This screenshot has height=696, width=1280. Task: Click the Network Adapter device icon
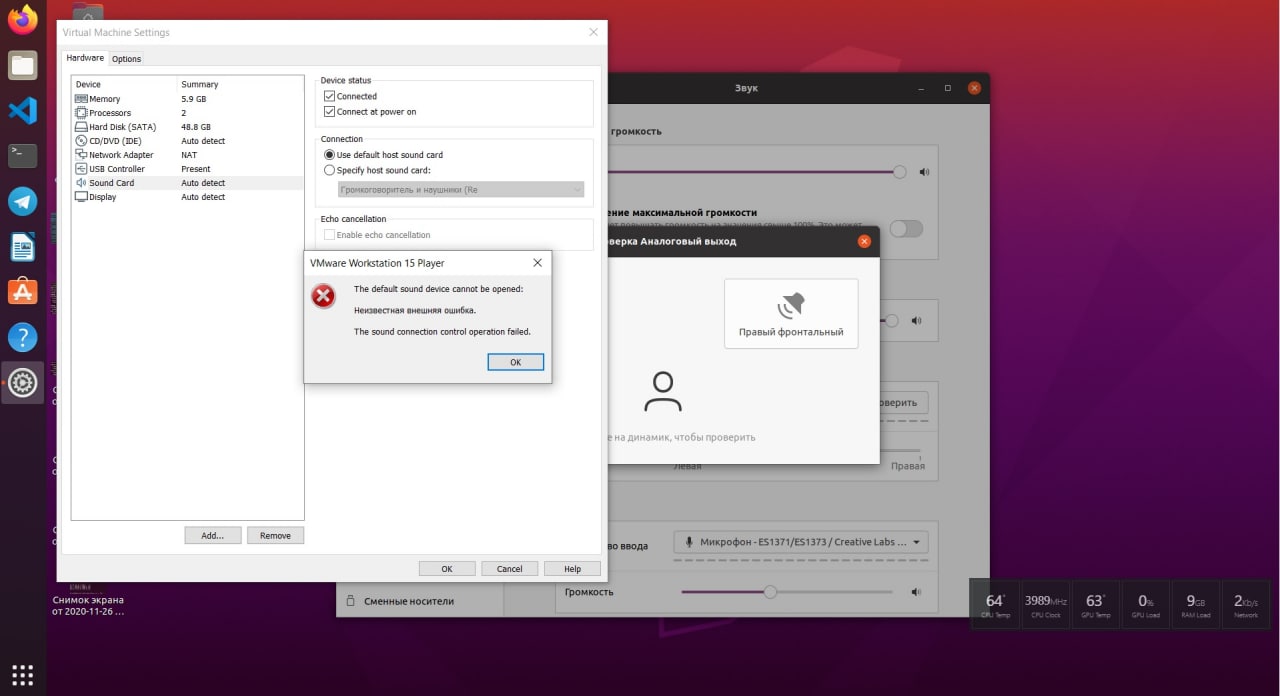point(81,155)
